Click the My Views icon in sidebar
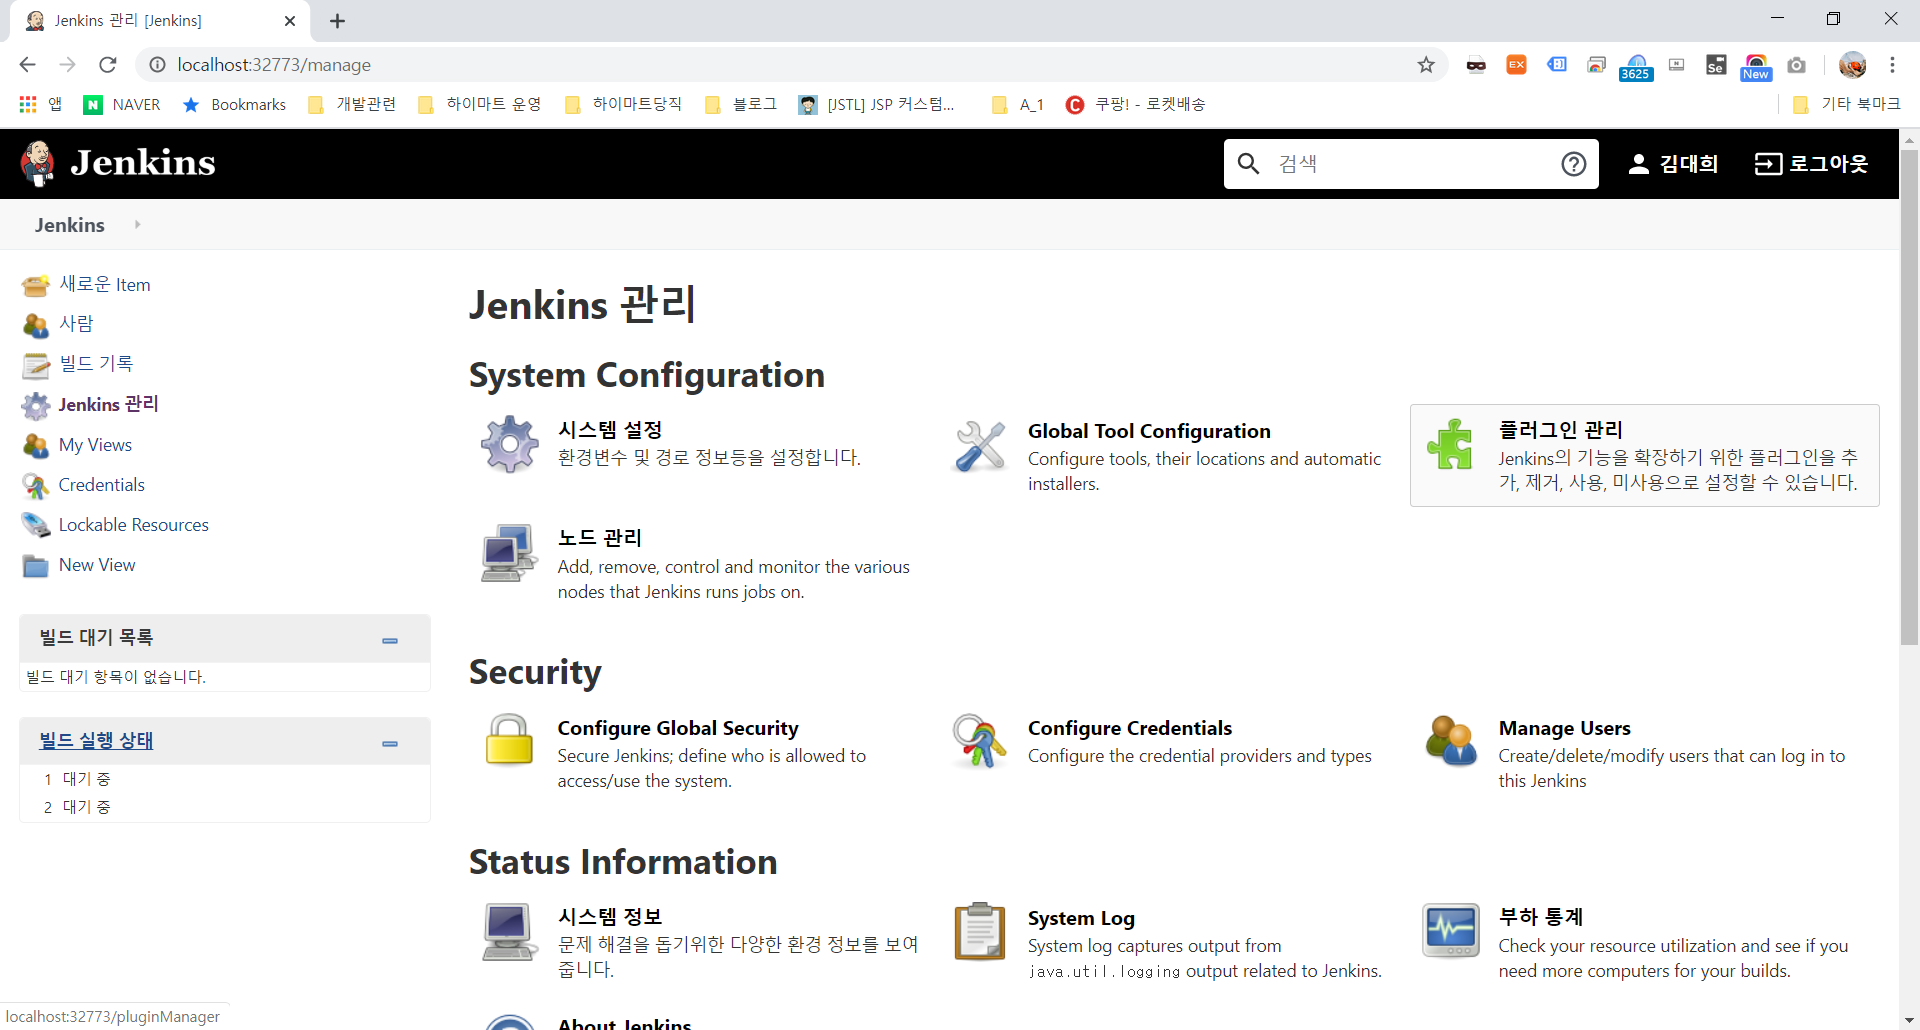Image resolution: width=1920 pixels, height=1030 pixels. click(x=36, y=445)
